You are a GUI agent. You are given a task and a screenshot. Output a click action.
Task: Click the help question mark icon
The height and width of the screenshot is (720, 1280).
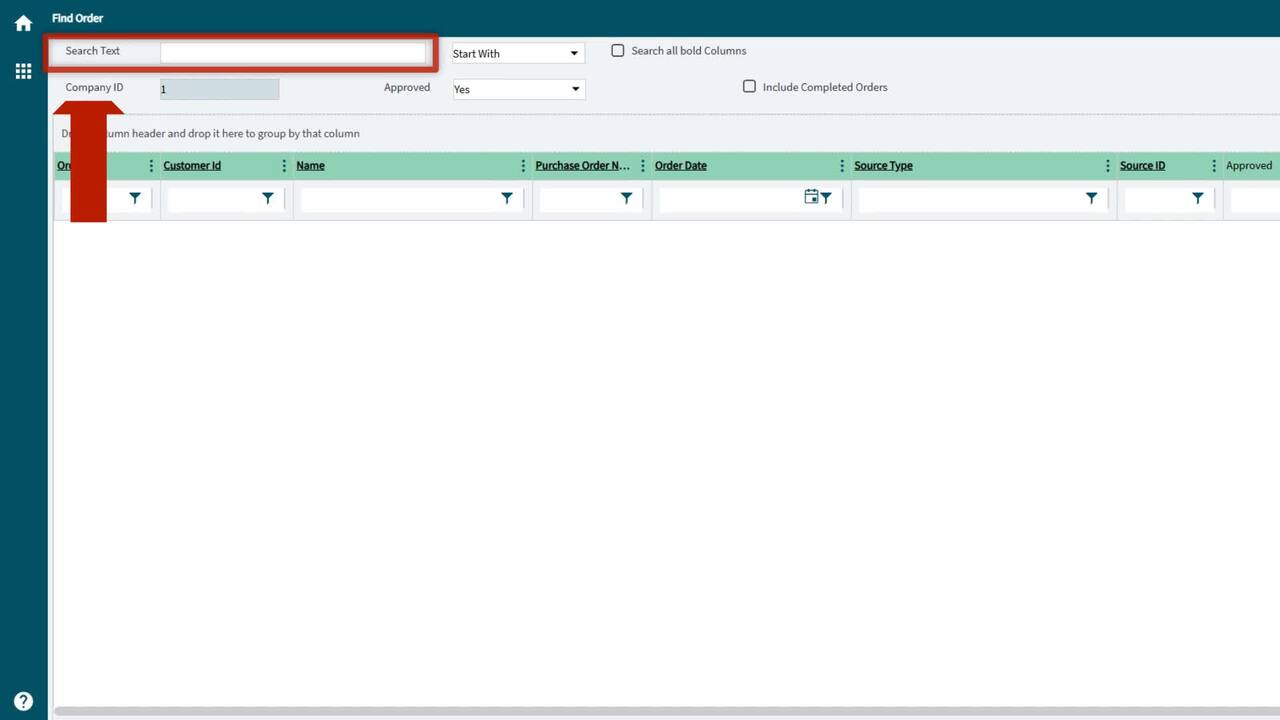[x=23, y=701]
